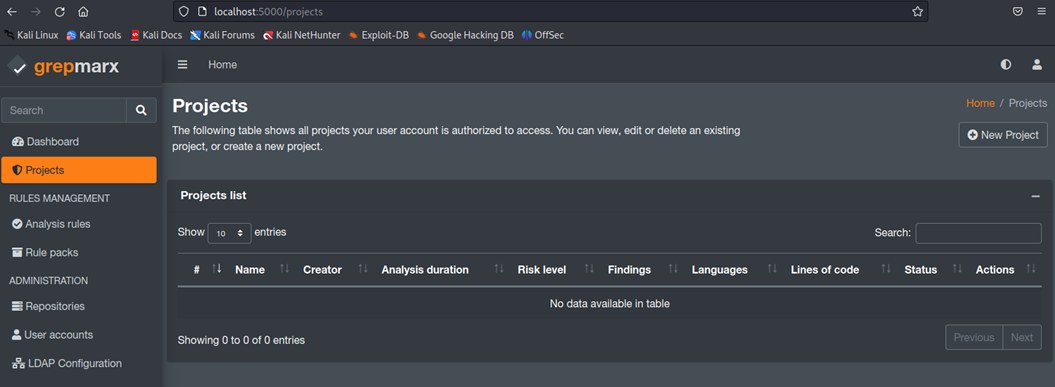The width and height of the screenshot is (1055, 387).
Task: Toggle the sidebar with the hamburger icon
Action: pyautogui.click(x=182, y=65)
